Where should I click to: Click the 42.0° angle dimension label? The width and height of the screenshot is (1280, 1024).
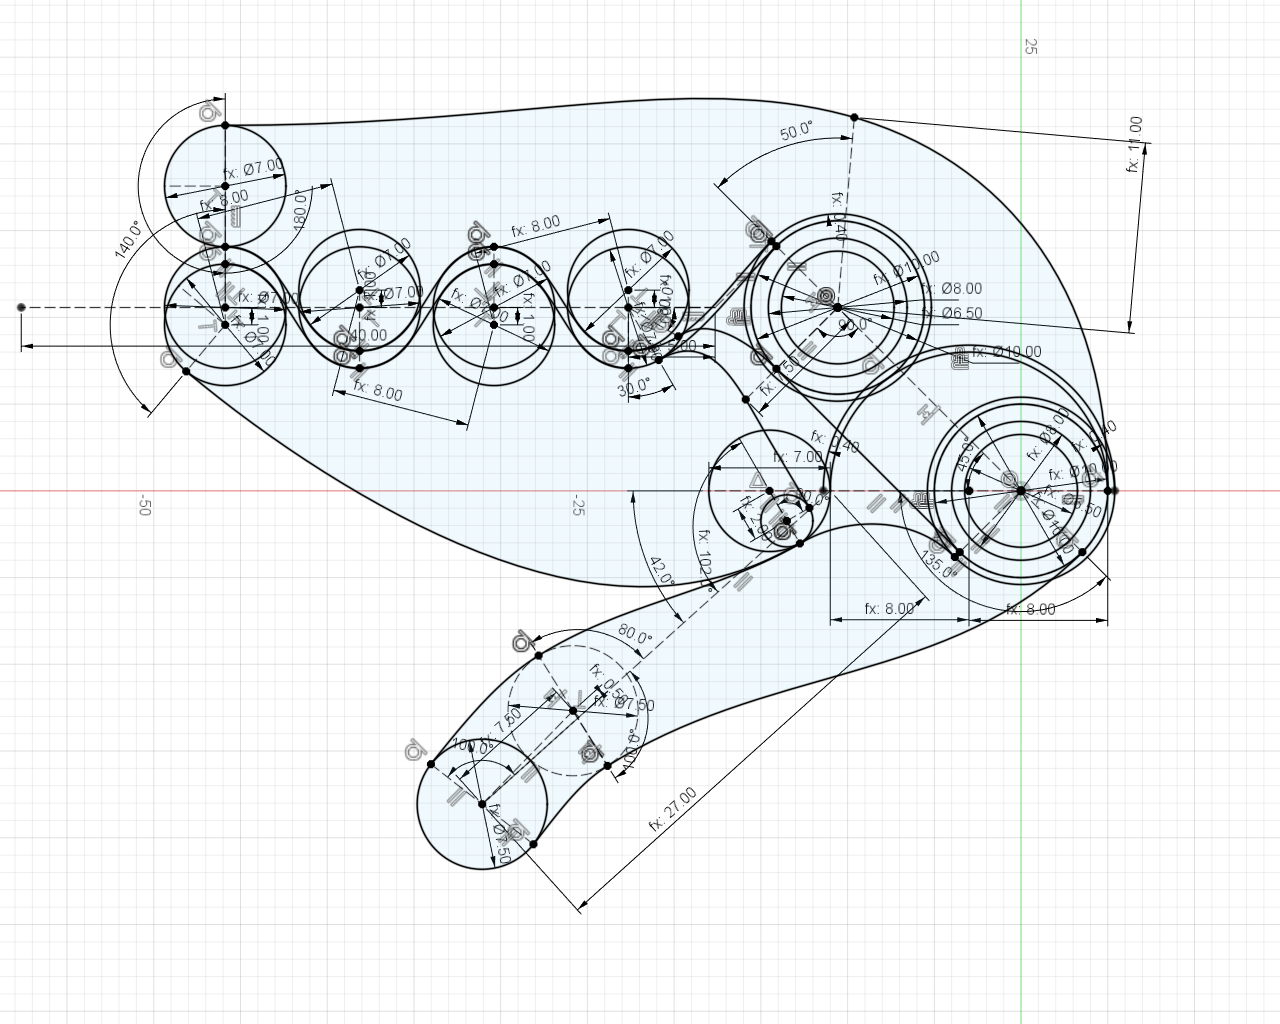pyautogui.click(x=662, y=572)
